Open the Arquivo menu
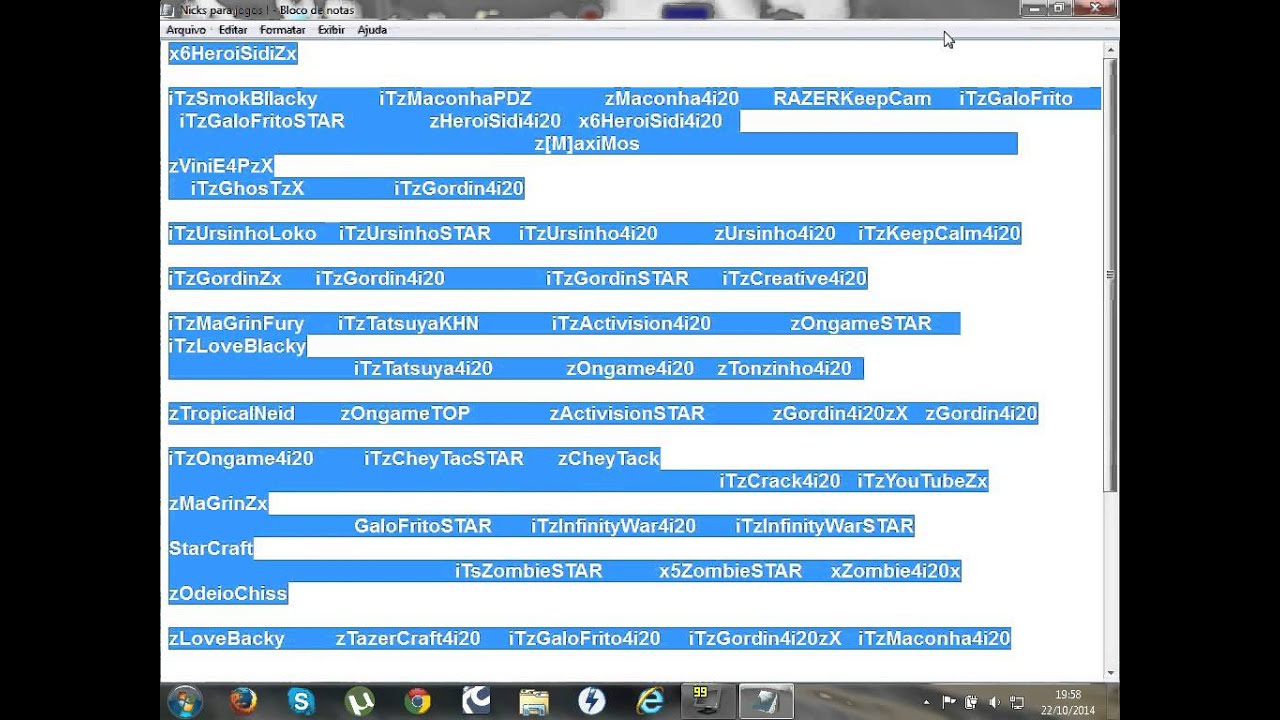 coord(186,30)
